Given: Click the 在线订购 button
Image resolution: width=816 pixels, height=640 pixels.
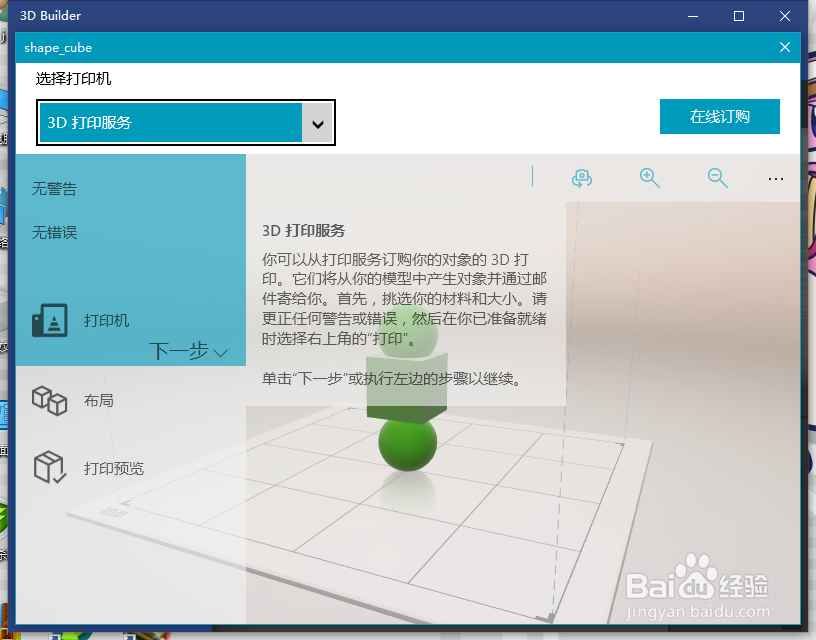Looking at the screenshot, I should click(720, 117).
